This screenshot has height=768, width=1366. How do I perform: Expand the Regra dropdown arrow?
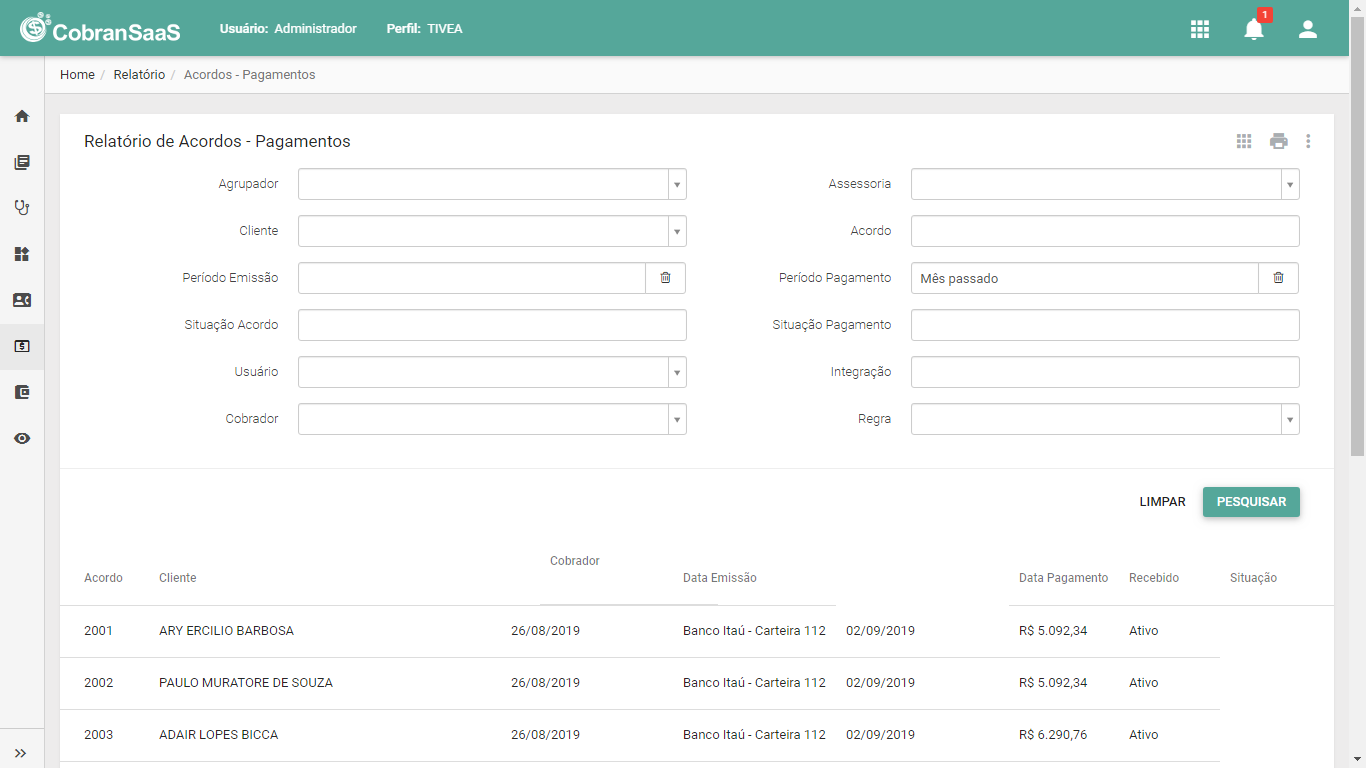(x=1290, y=419)
